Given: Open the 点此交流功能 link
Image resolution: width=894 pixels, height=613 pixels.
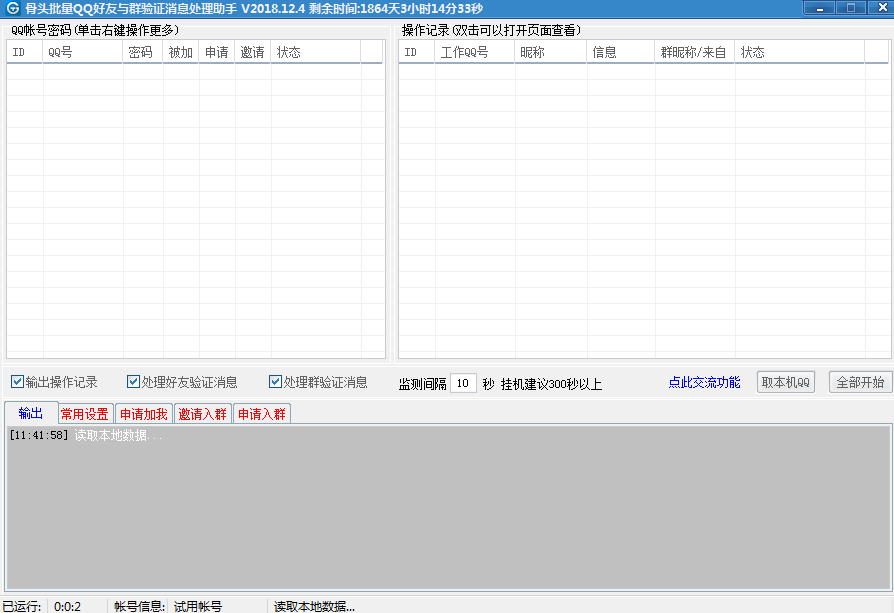Looking at the screenshot, I should pos(704,382).
